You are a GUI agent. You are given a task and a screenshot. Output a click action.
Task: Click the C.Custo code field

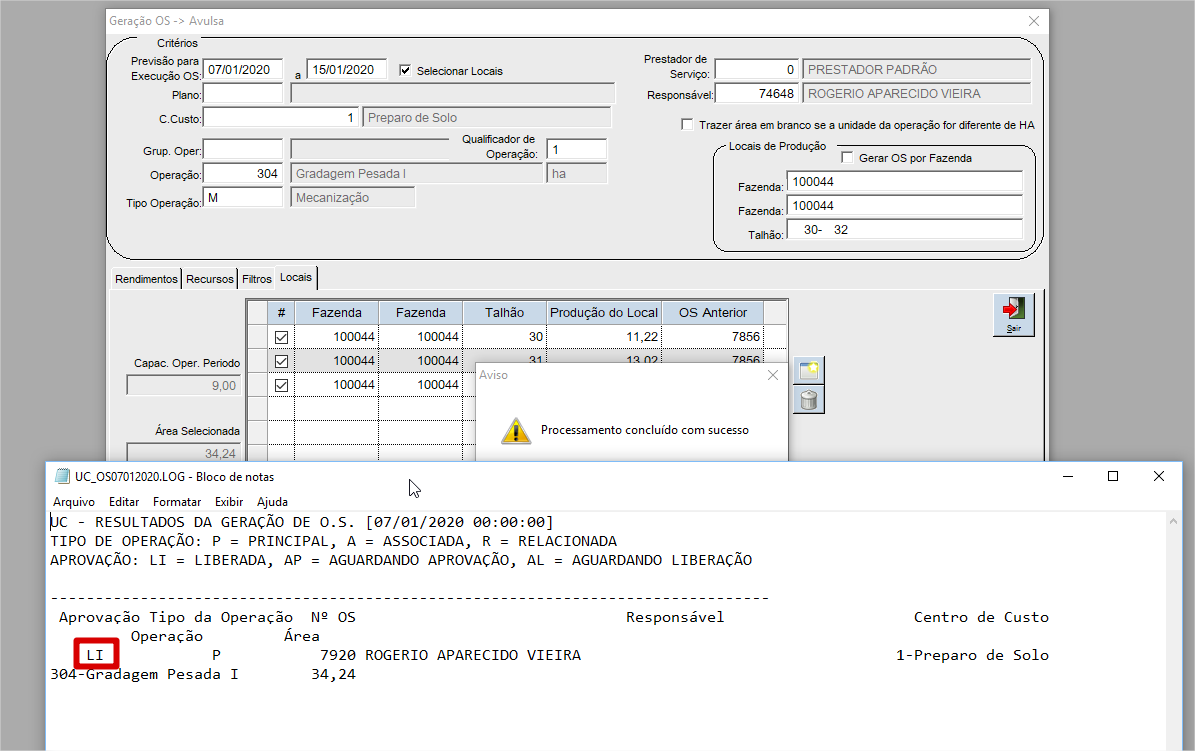280,117
